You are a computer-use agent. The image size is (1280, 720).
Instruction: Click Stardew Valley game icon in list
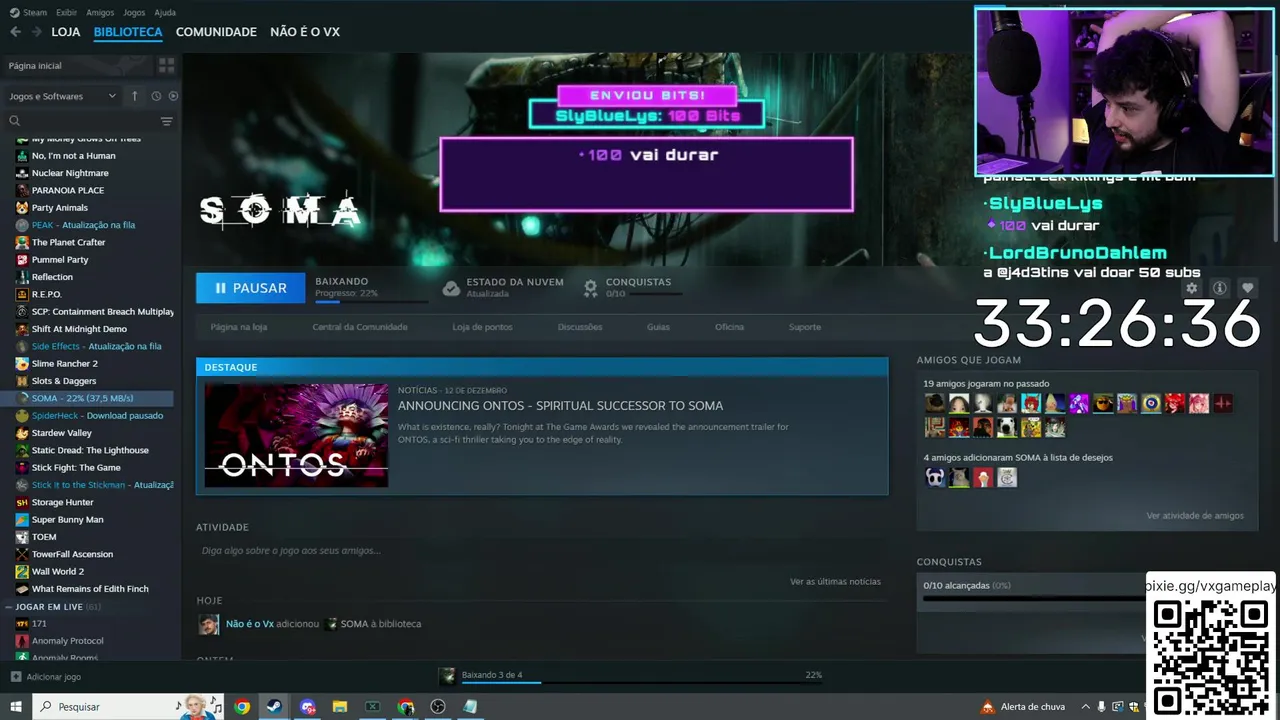[22, 433]
